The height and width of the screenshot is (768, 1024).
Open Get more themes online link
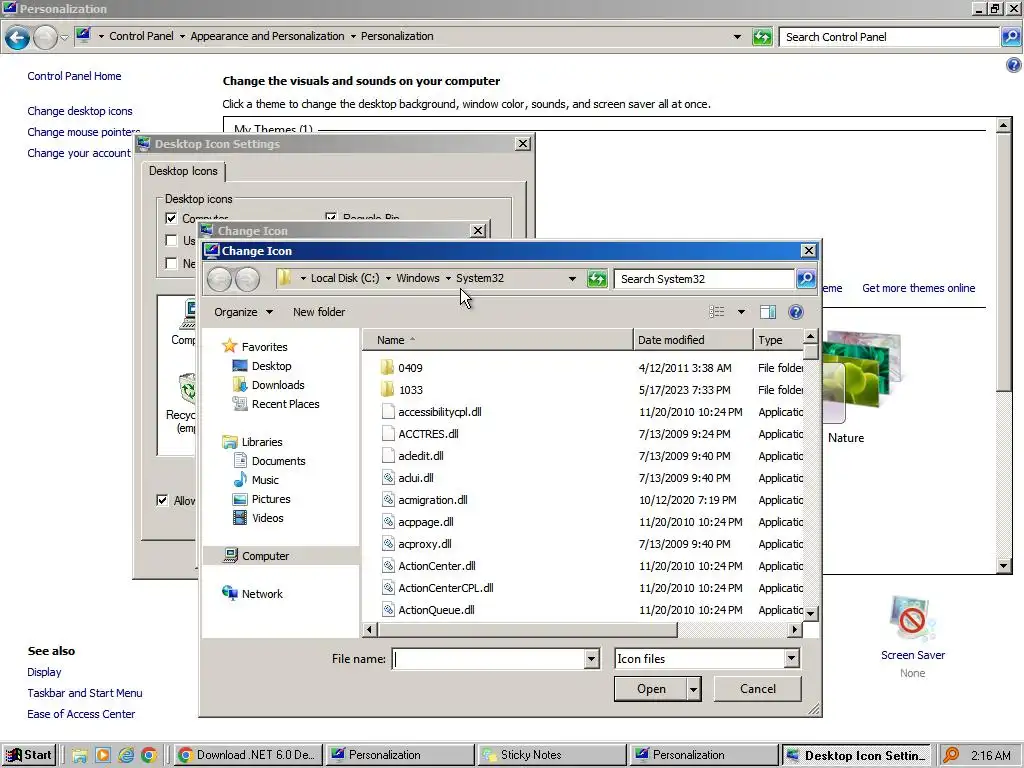[x=918, y=288]
